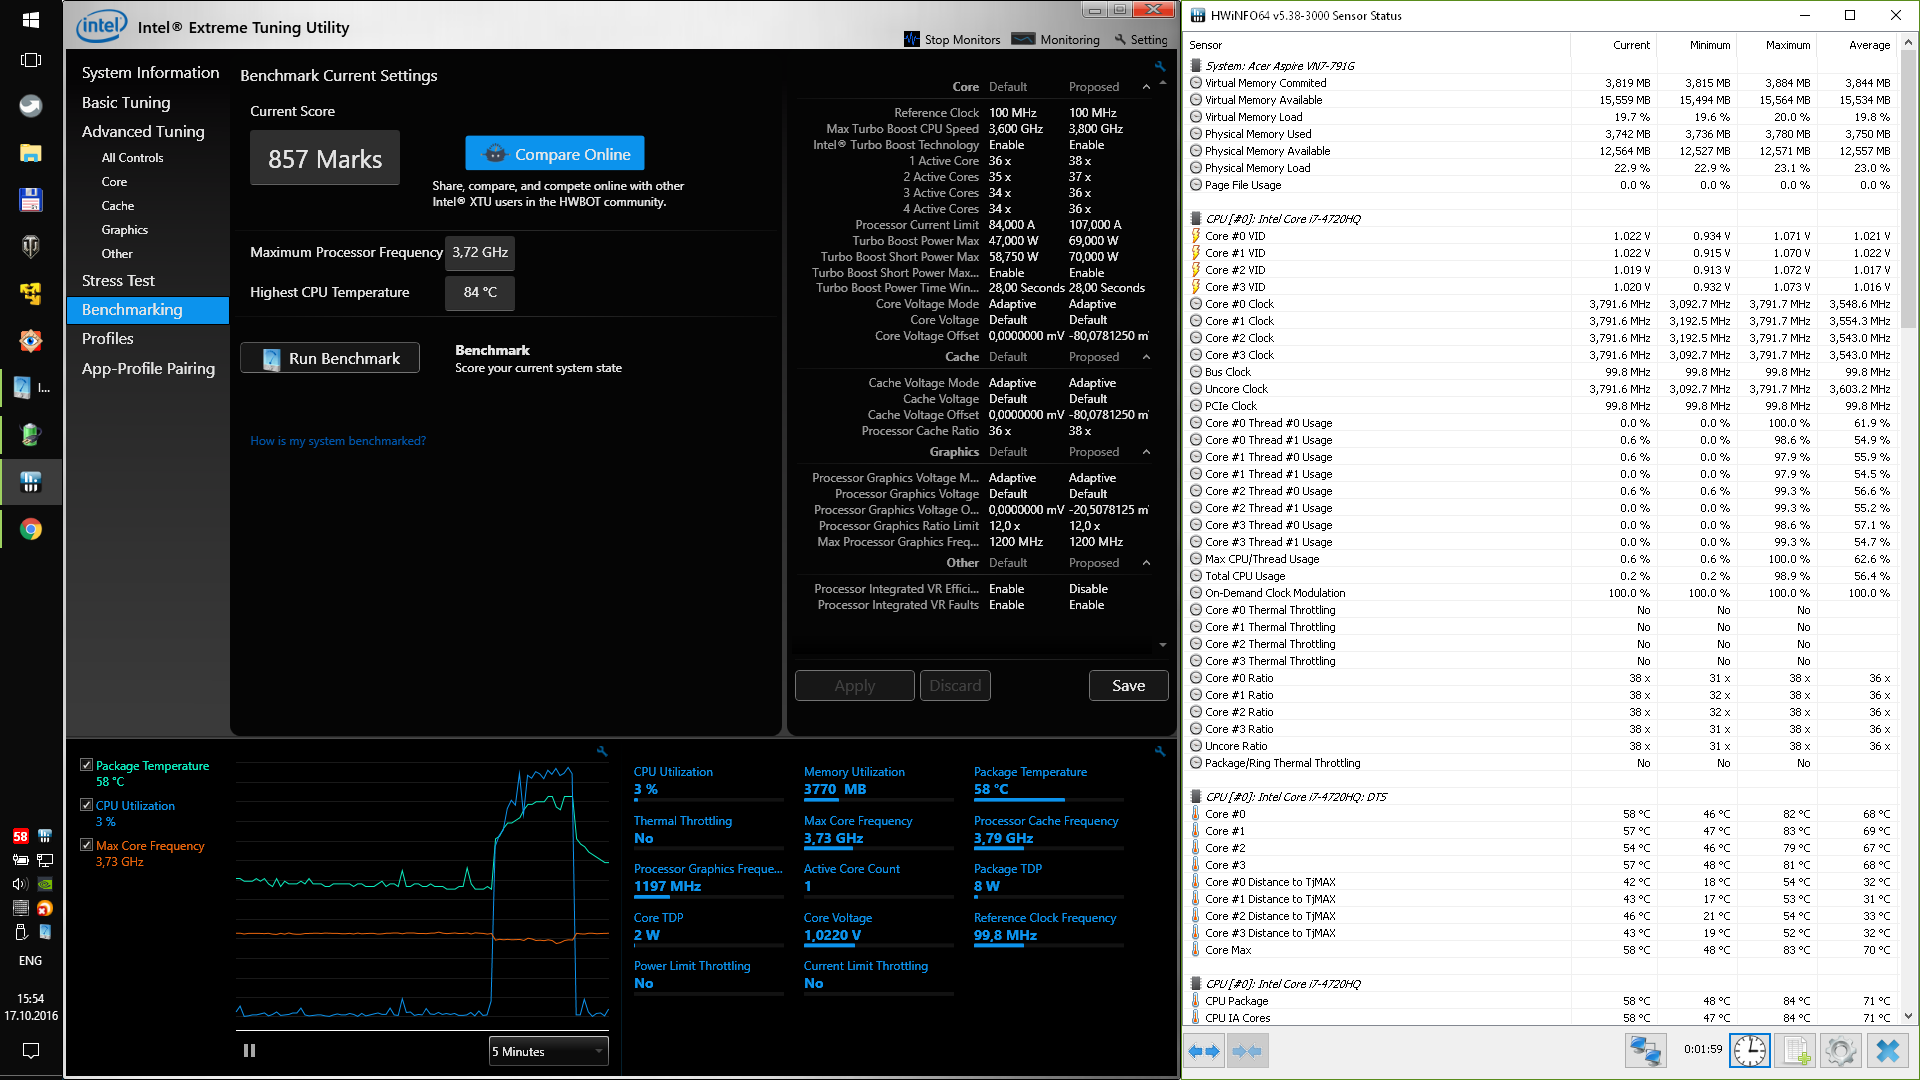Open Settings wrench in XTU header
This screenshot has height=1080, width=1920.
1141,39
